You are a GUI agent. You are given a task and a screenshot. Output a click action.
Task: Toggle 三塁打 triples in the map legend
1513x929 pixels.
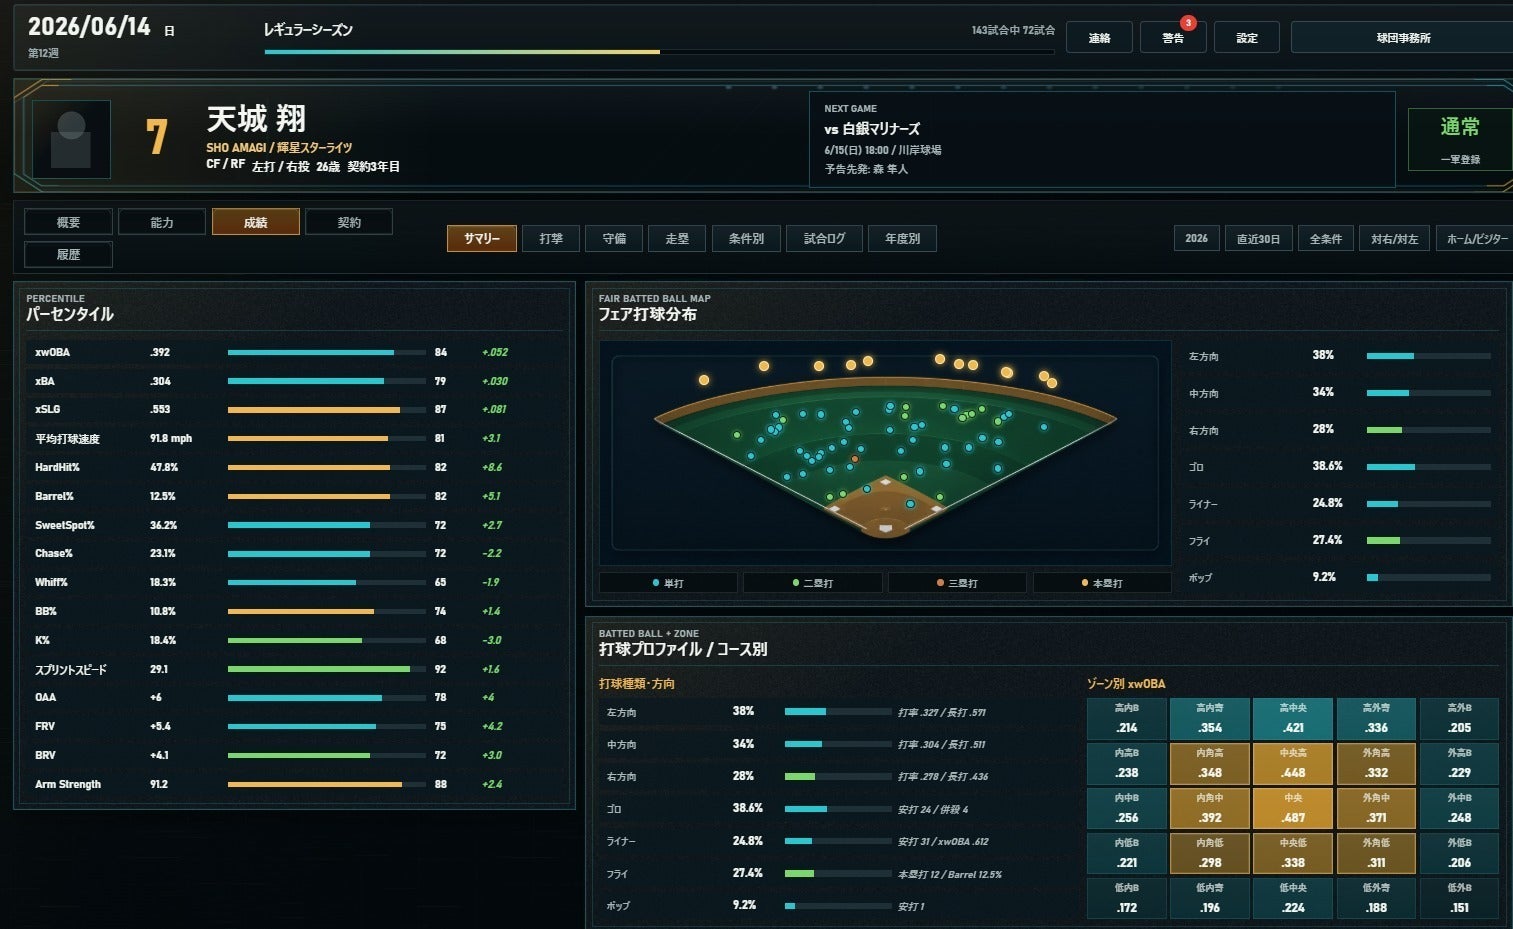point(957,583)
